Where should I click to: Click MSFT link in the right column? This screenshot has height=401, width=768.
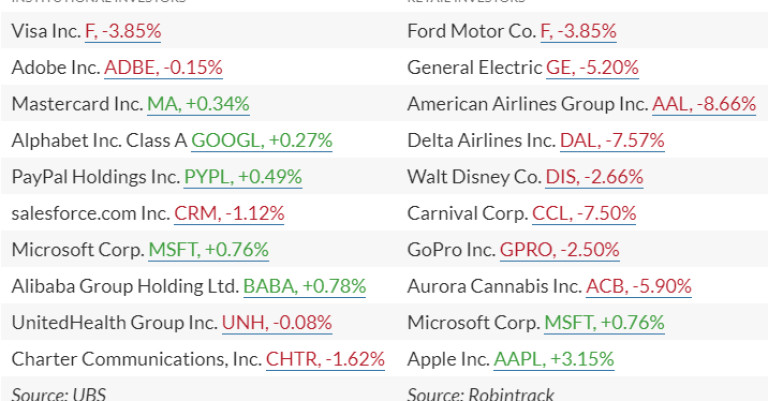[604, 323]
